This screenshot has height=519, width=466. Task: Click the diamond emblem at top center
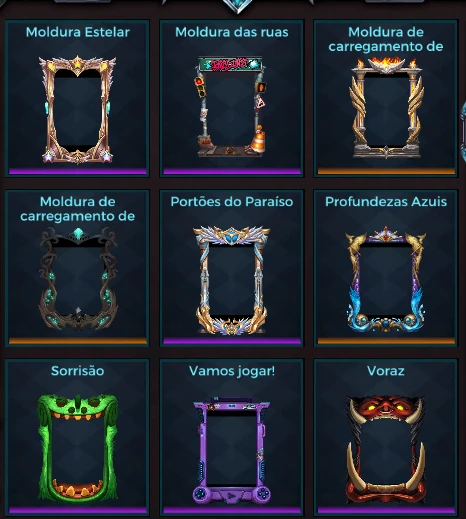(x=238, y=6)
